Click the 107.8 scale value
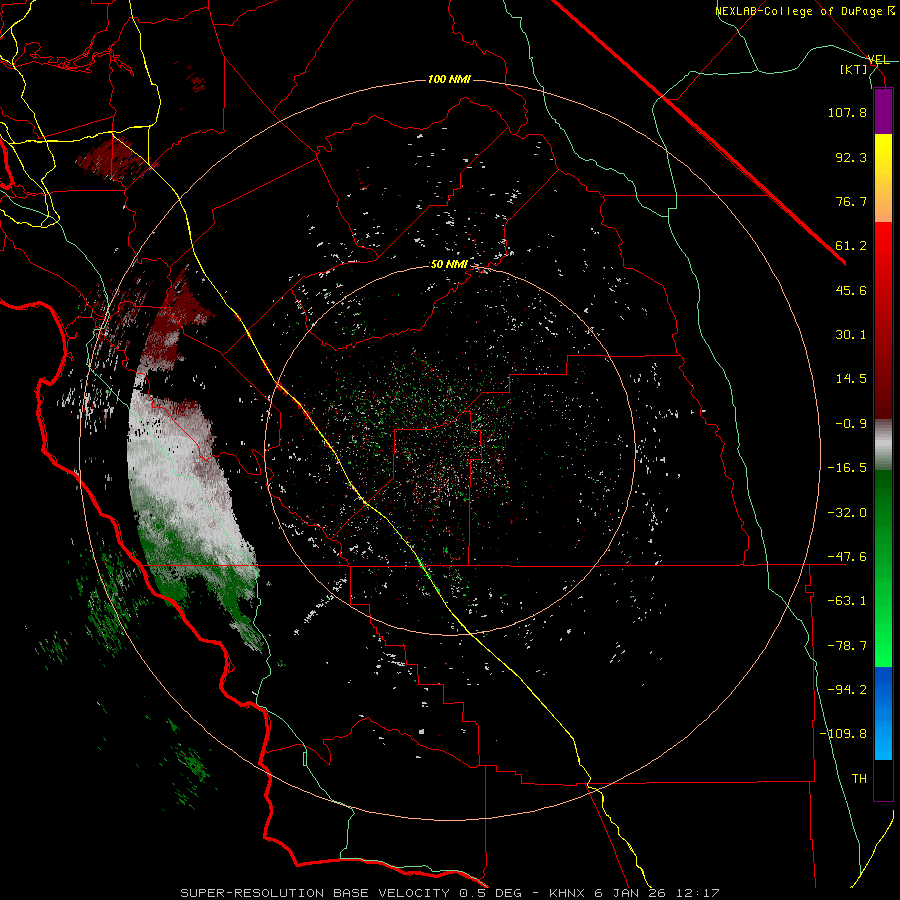This screenshot has height=900, width=900. coord(847,112)
